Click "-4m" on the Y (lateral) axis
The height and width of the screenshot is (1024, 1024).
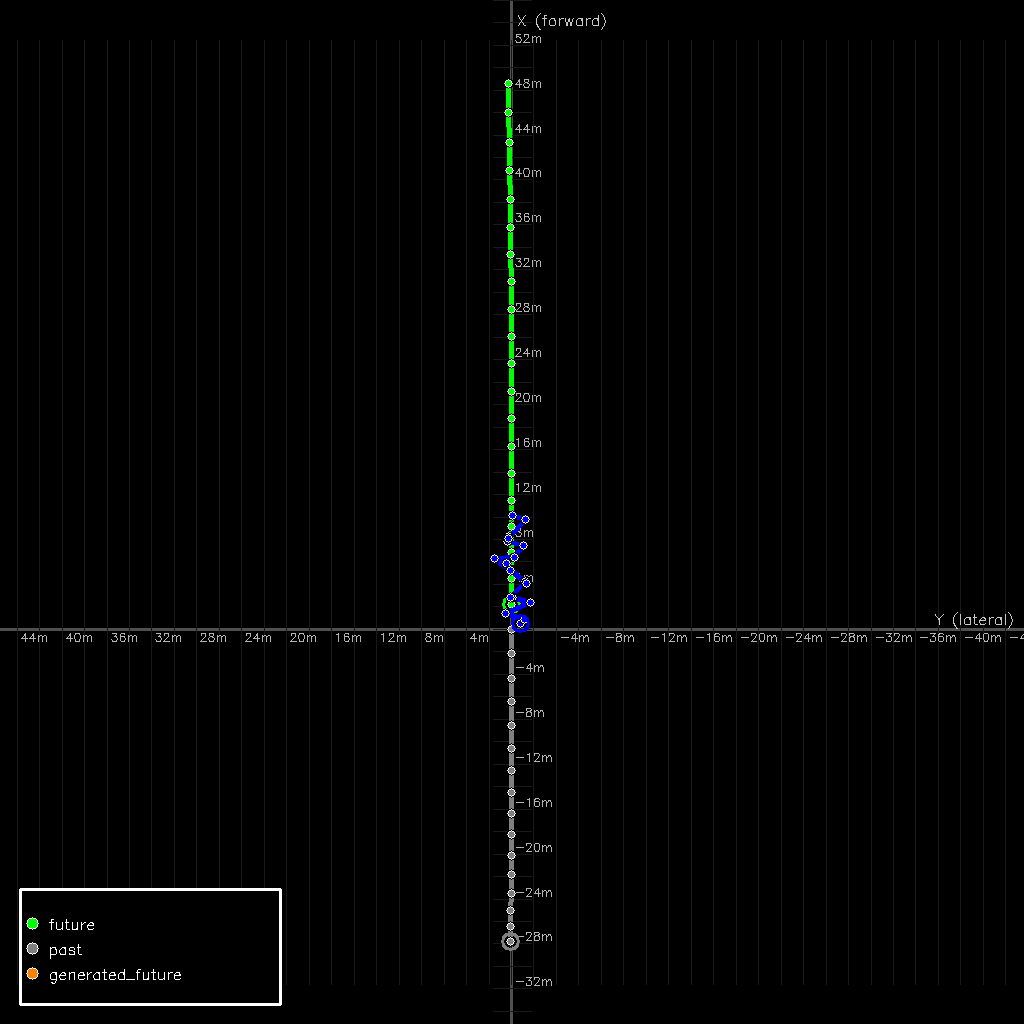pos(575,638)
